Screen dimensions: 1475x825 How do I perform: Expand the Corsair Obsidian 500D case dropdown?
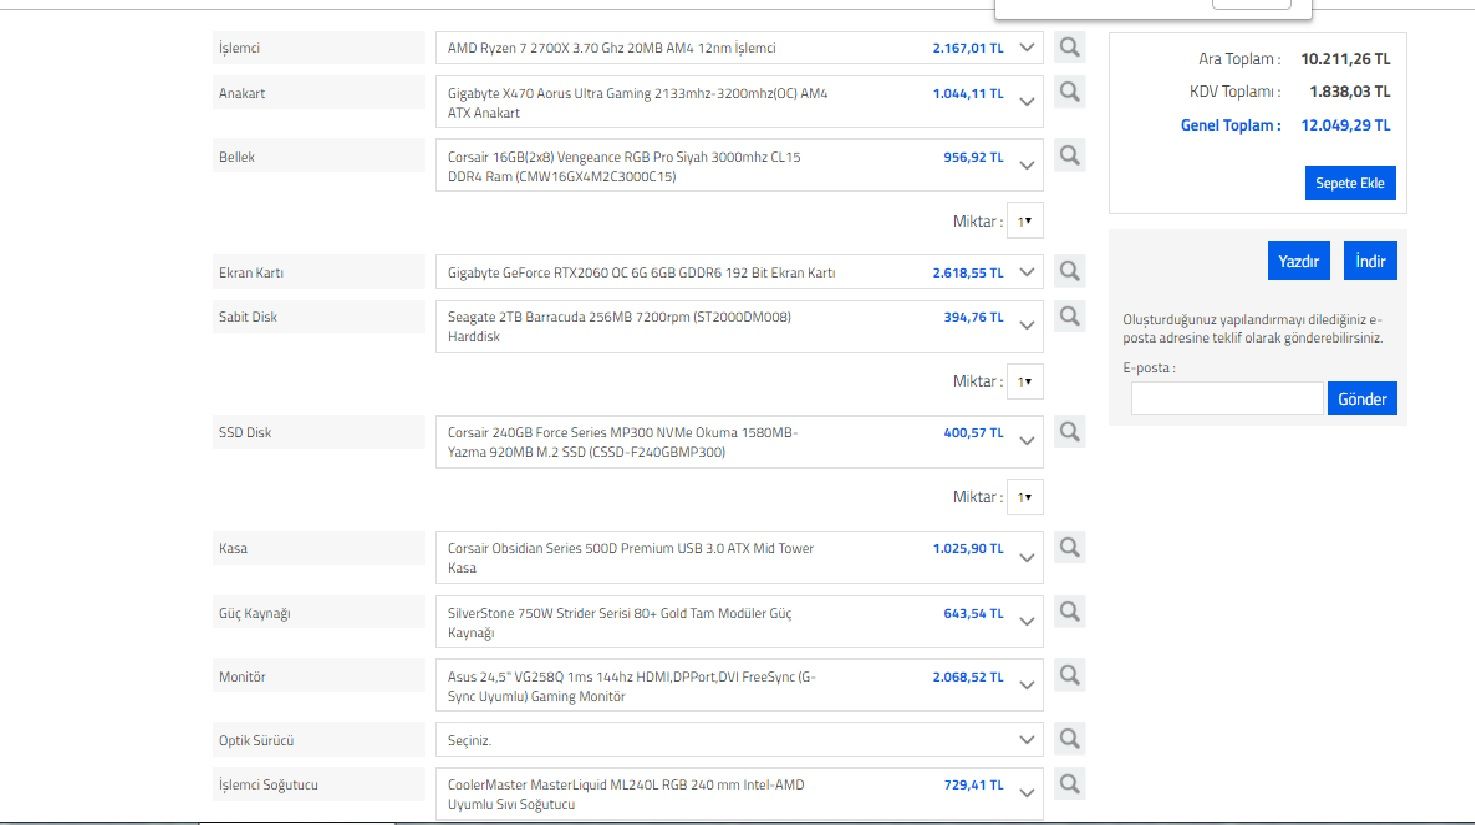pos(739,558)
